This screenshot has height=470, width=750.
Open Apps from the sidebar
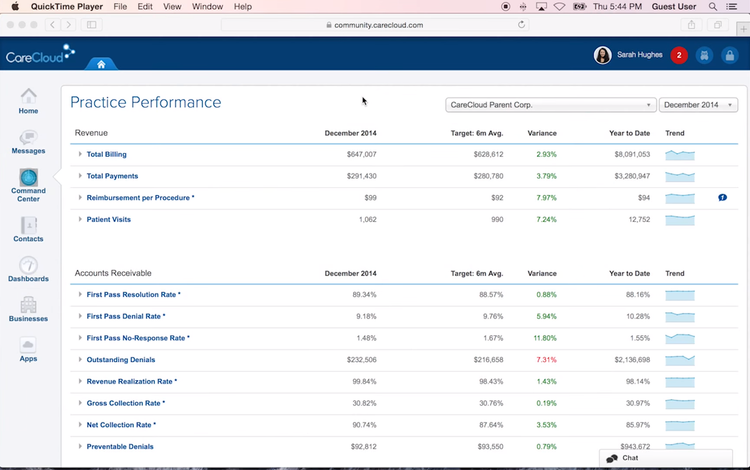[x=28, y=349]
